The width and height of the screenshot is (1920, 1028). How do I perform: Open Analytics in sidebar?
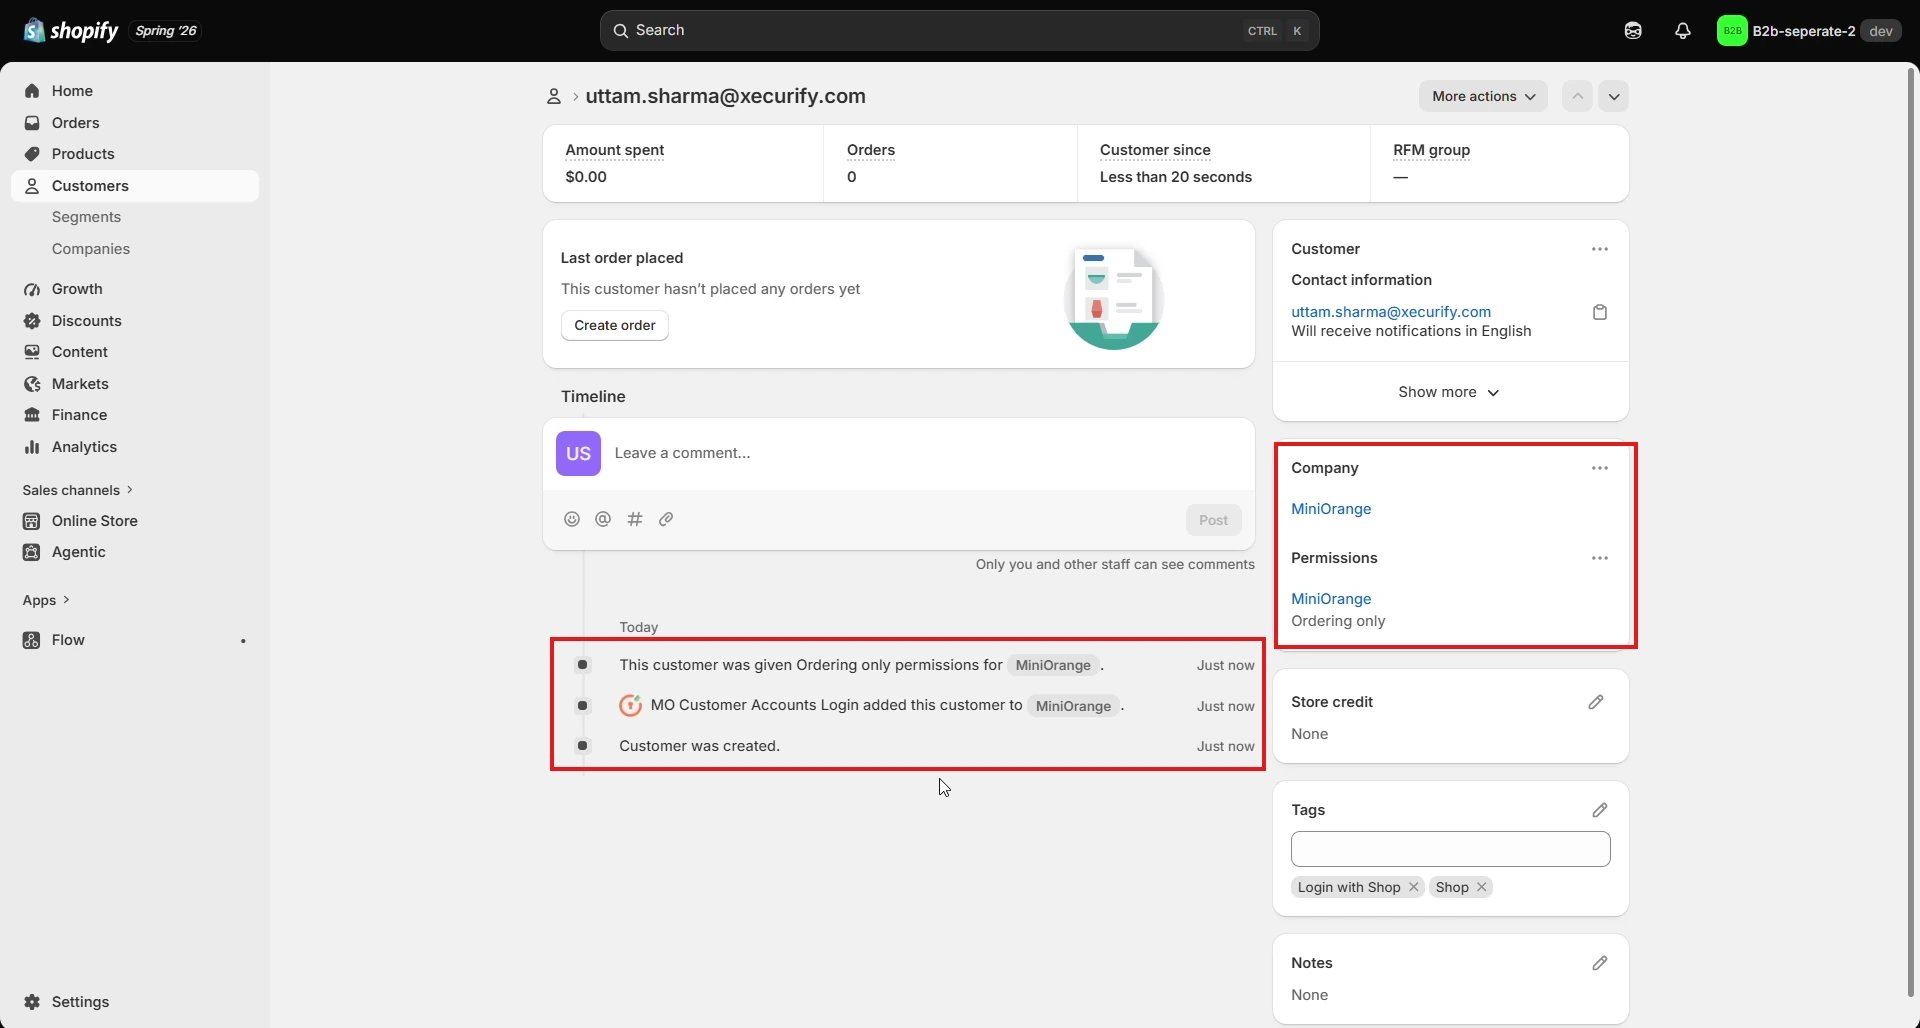tap(135, 447)
